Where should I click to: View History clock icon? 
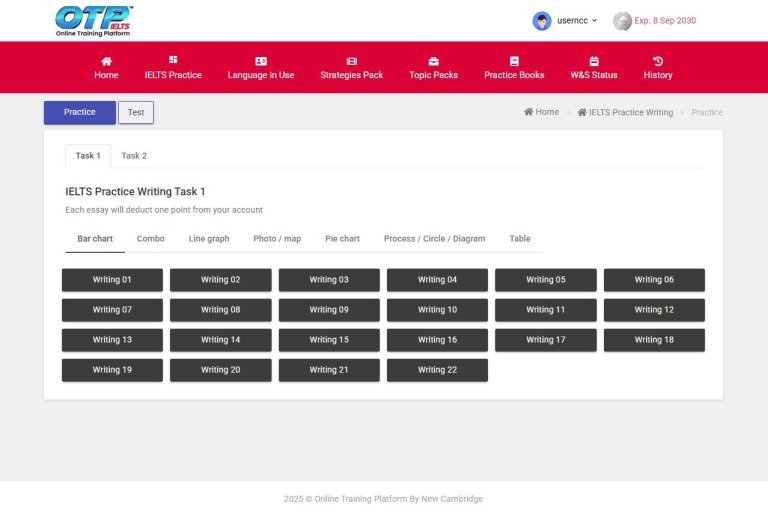[x=658, y=61]
